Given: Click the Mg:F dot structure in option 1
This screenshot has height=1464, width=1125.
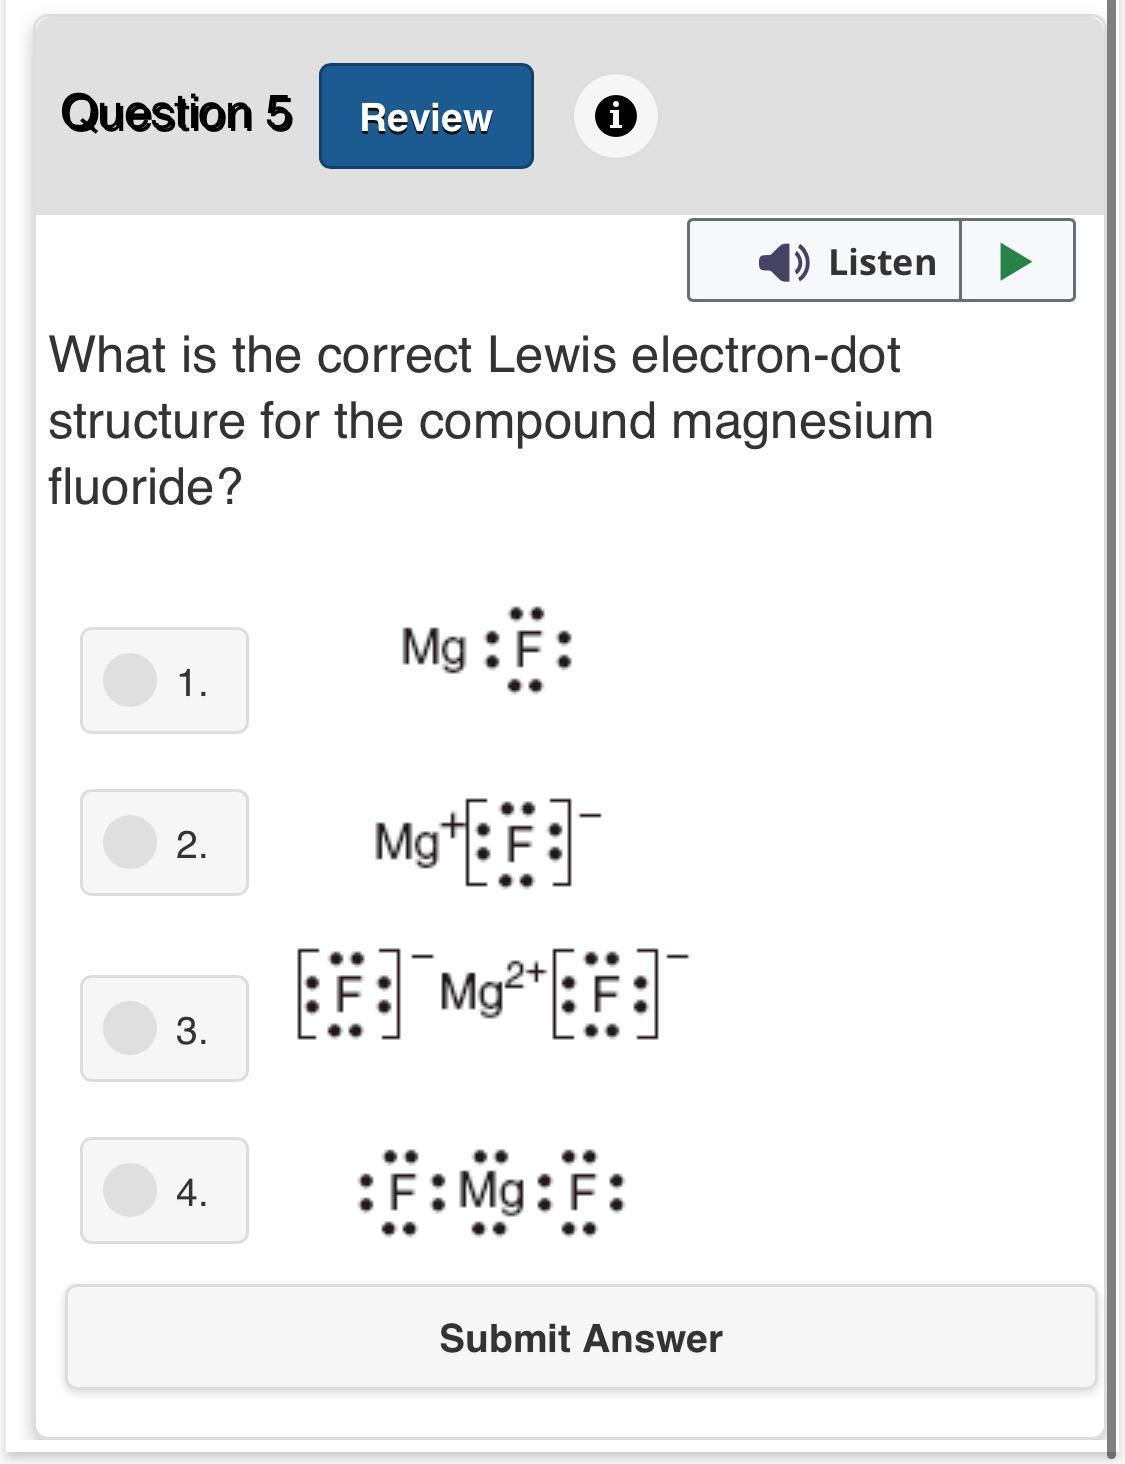Looking at the screenshot, I should 487,650.
